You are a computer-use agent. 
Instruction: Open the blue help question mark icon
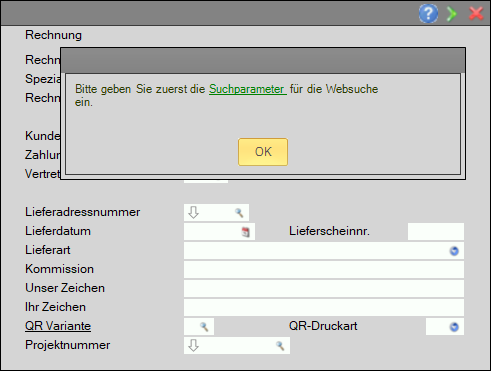tap(428, 13)
